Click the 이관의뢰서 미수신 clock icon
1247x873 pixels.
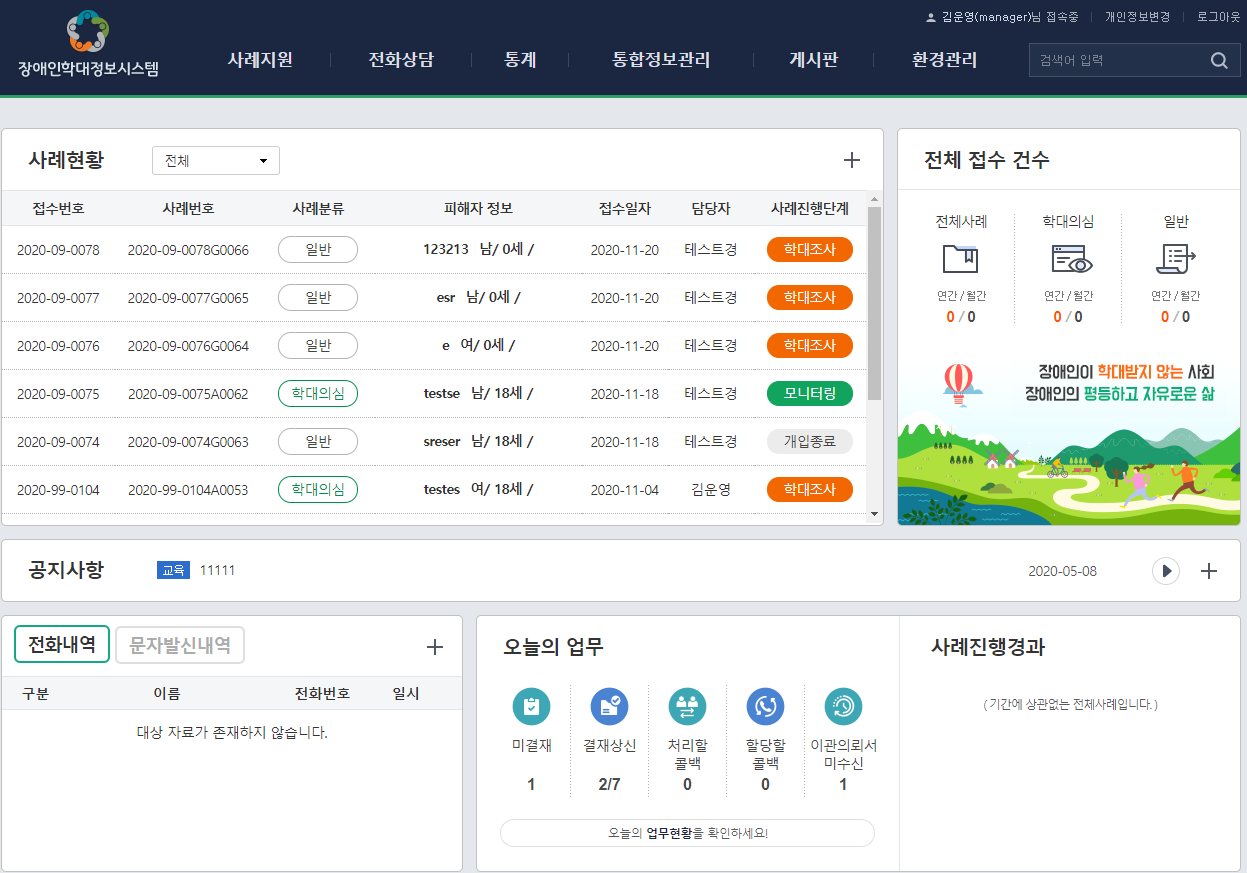coord(843,706)
